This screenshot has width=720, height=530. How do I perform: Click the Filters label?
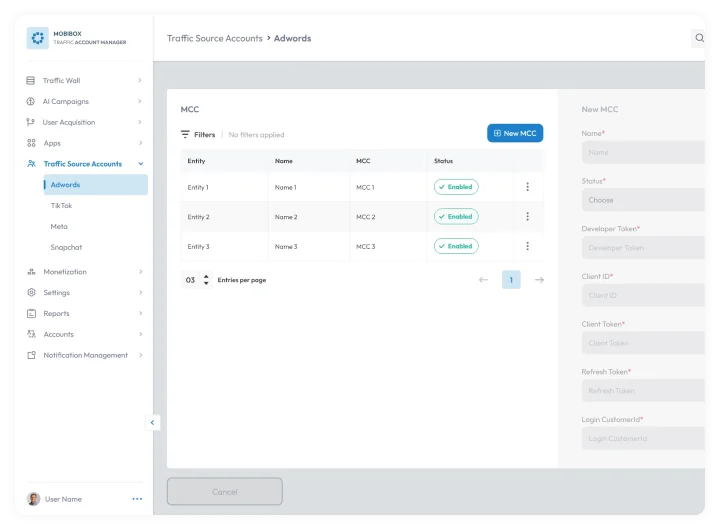tap(204, 135)
